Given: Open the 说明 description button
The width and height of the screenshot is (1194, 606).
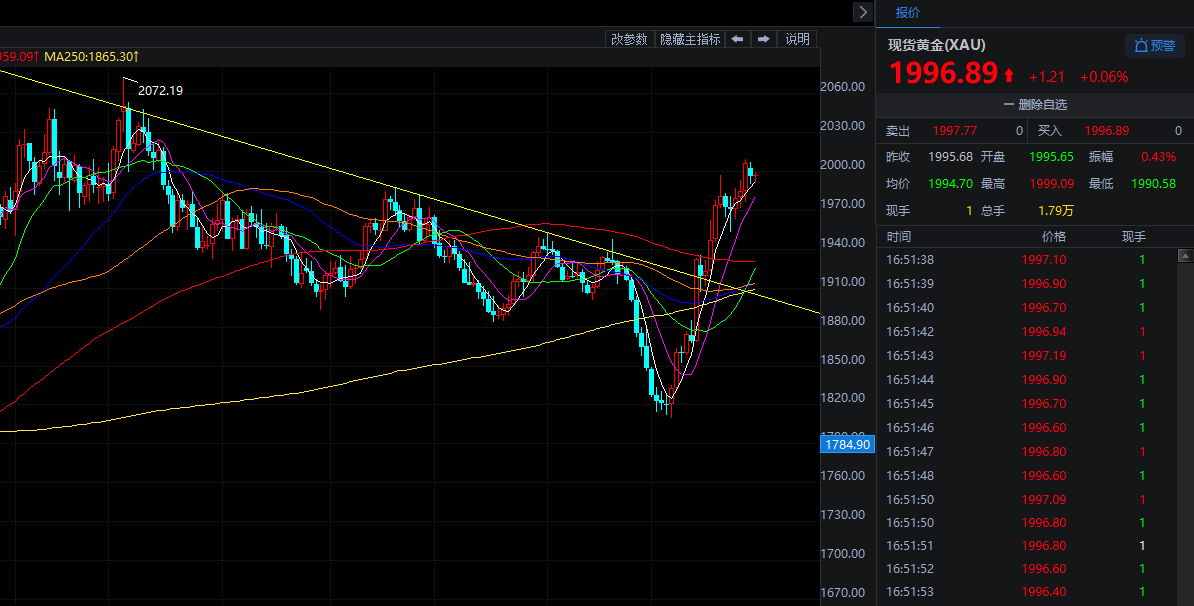Looking at the screenshot, I should pyautogui.click(x=797, y=39).
